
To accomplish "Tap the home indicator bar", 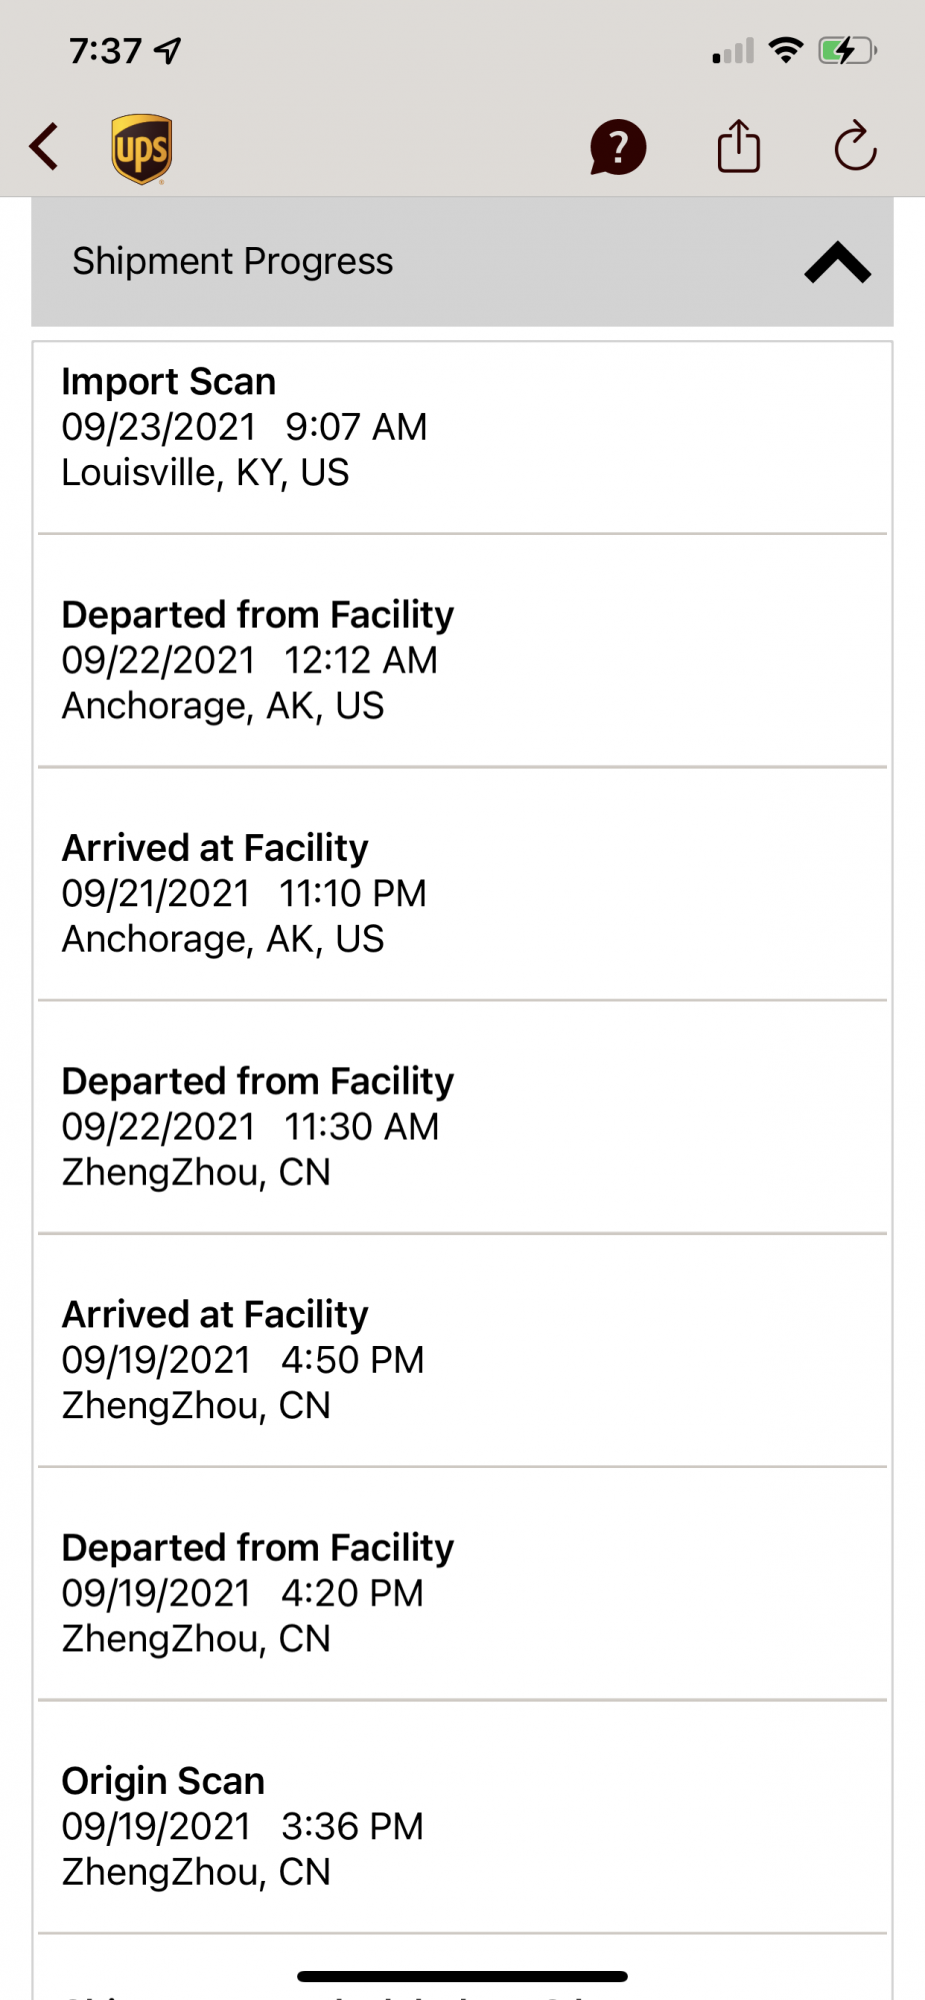I will (x=462, y=1976).
